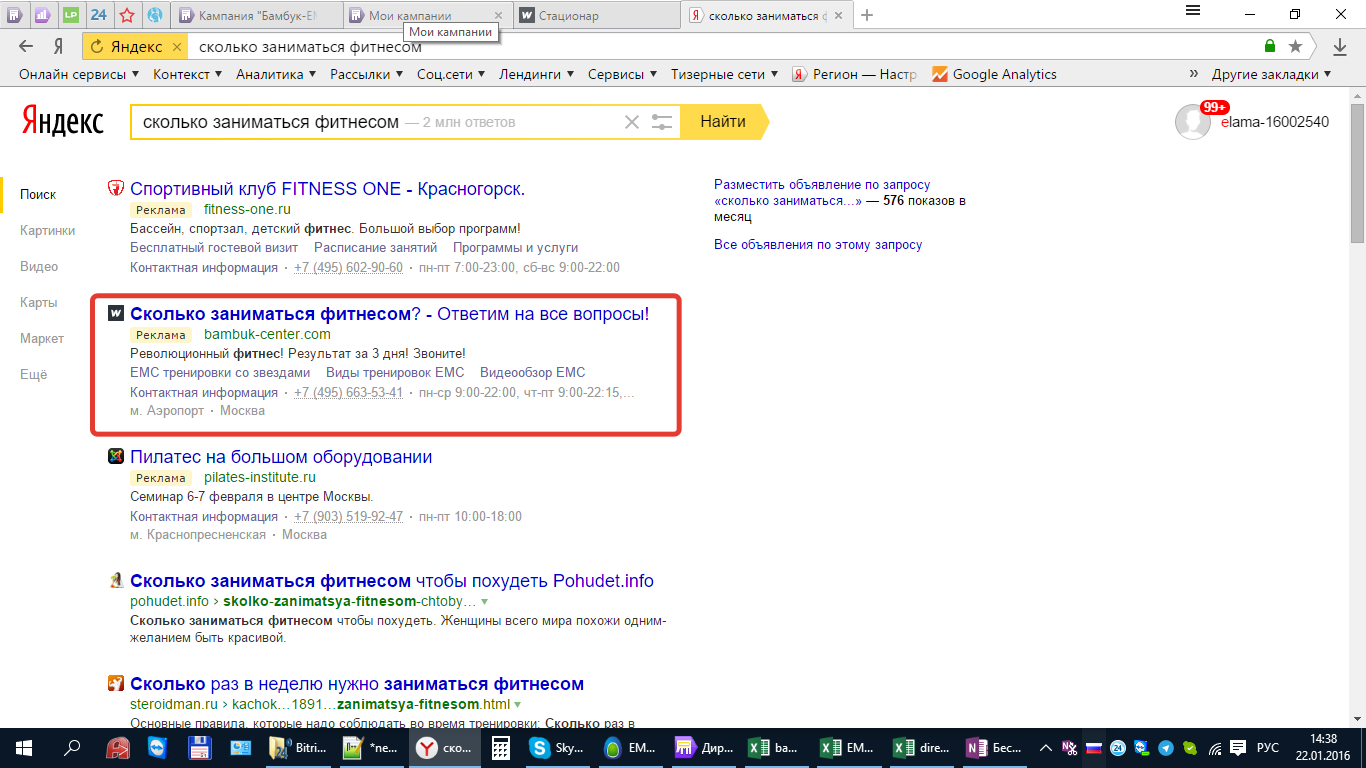
Task: Open browser downloads arrow icon
Action: pyautogui.click(x=1340, y=46)
